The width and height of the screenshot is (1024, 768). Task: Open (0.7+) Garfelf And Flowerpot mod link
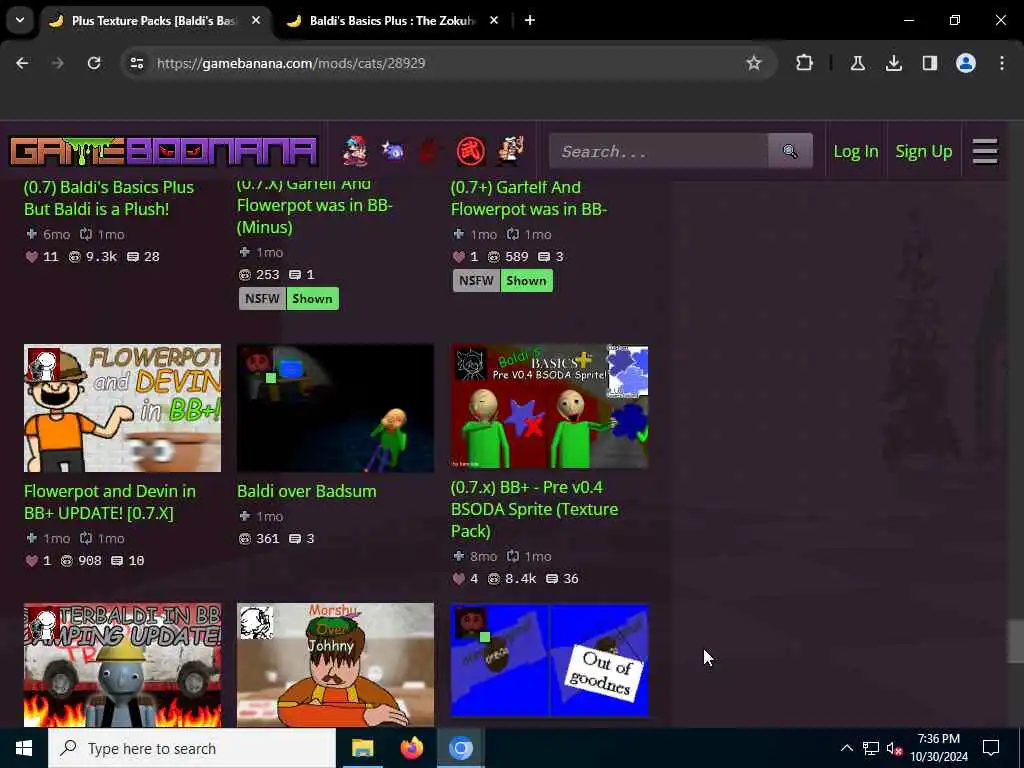pos(529,198)
